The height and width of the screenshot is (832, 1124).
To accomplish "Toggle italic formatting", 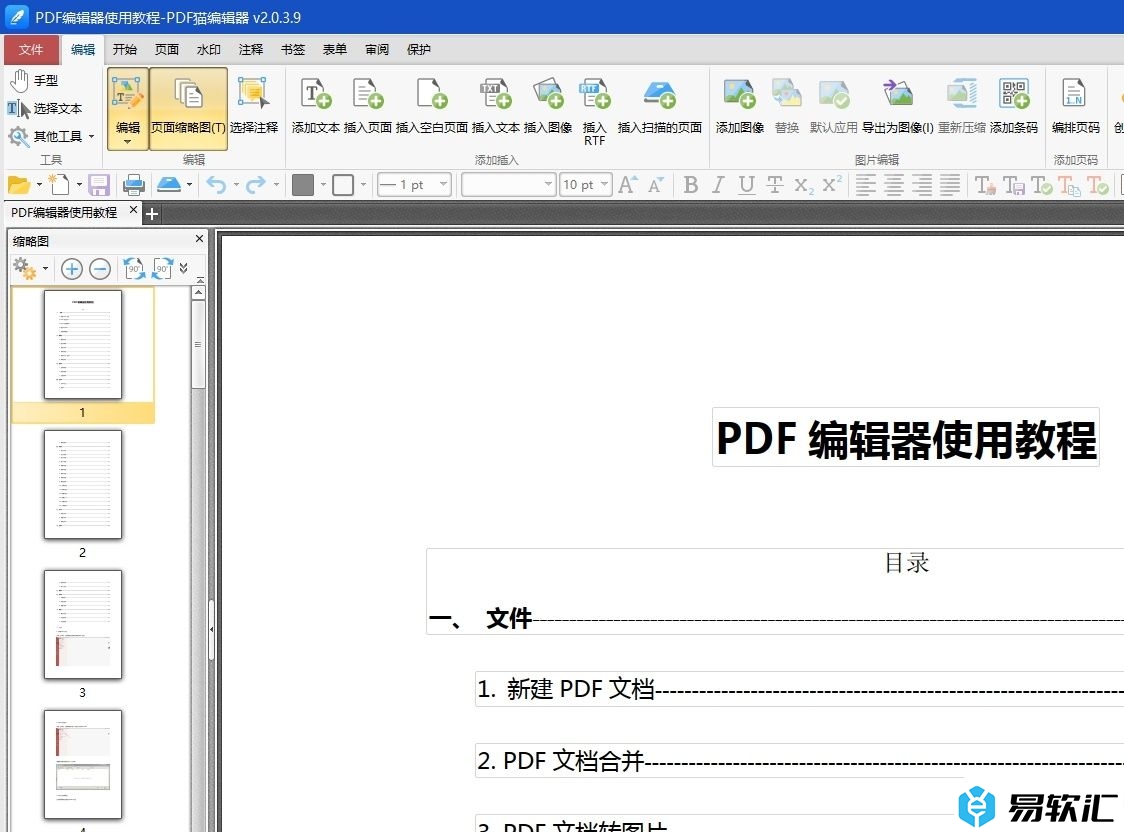I will pyautogui.click(x=718, y=185).
